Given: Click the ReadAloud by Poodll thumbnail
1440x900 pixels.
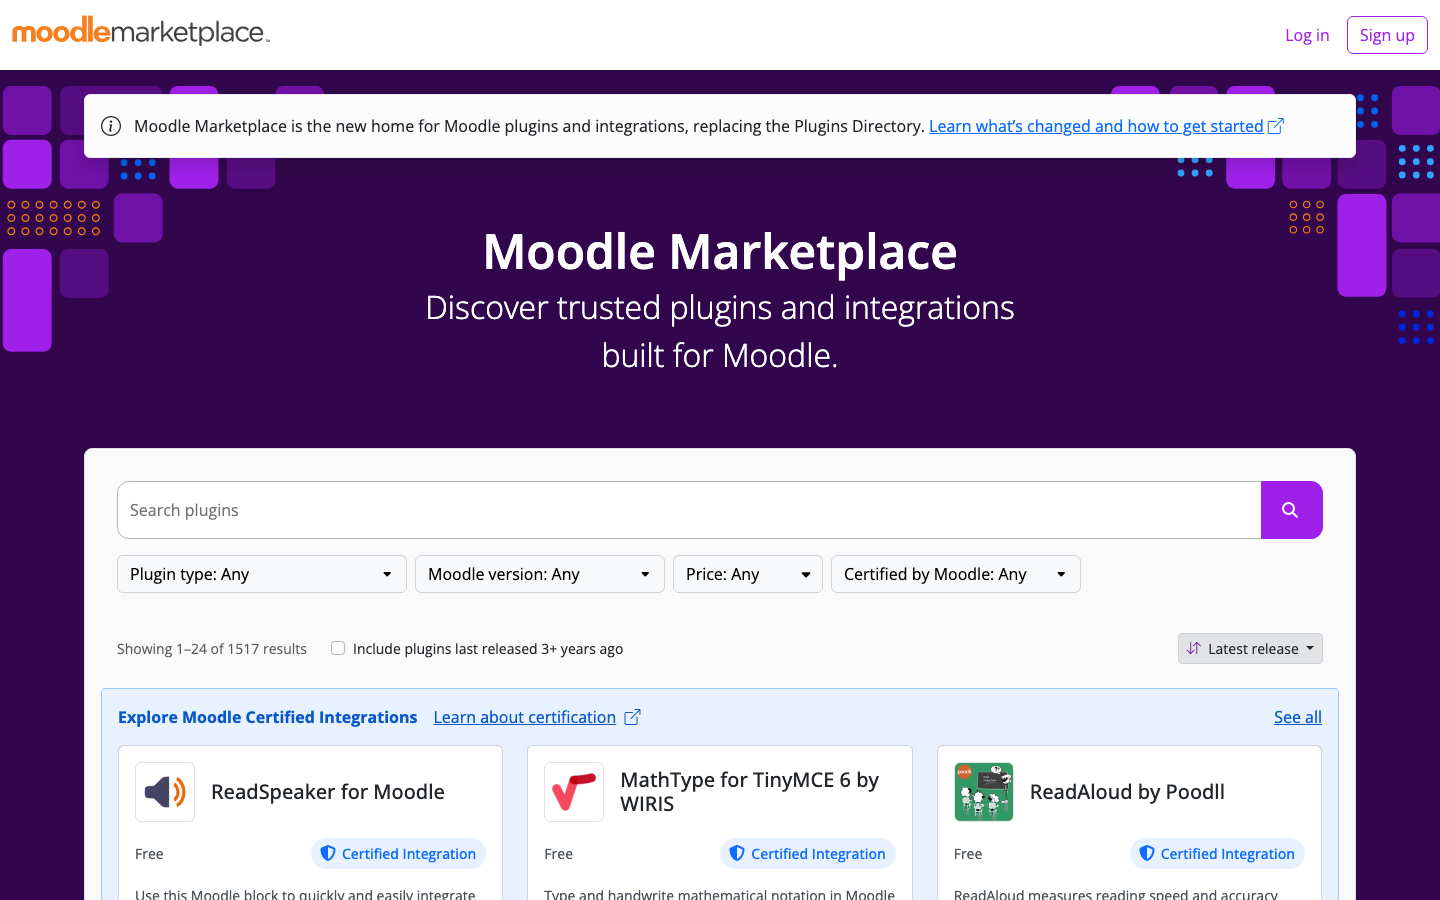Looking at the screenshot, I should 984,792.
